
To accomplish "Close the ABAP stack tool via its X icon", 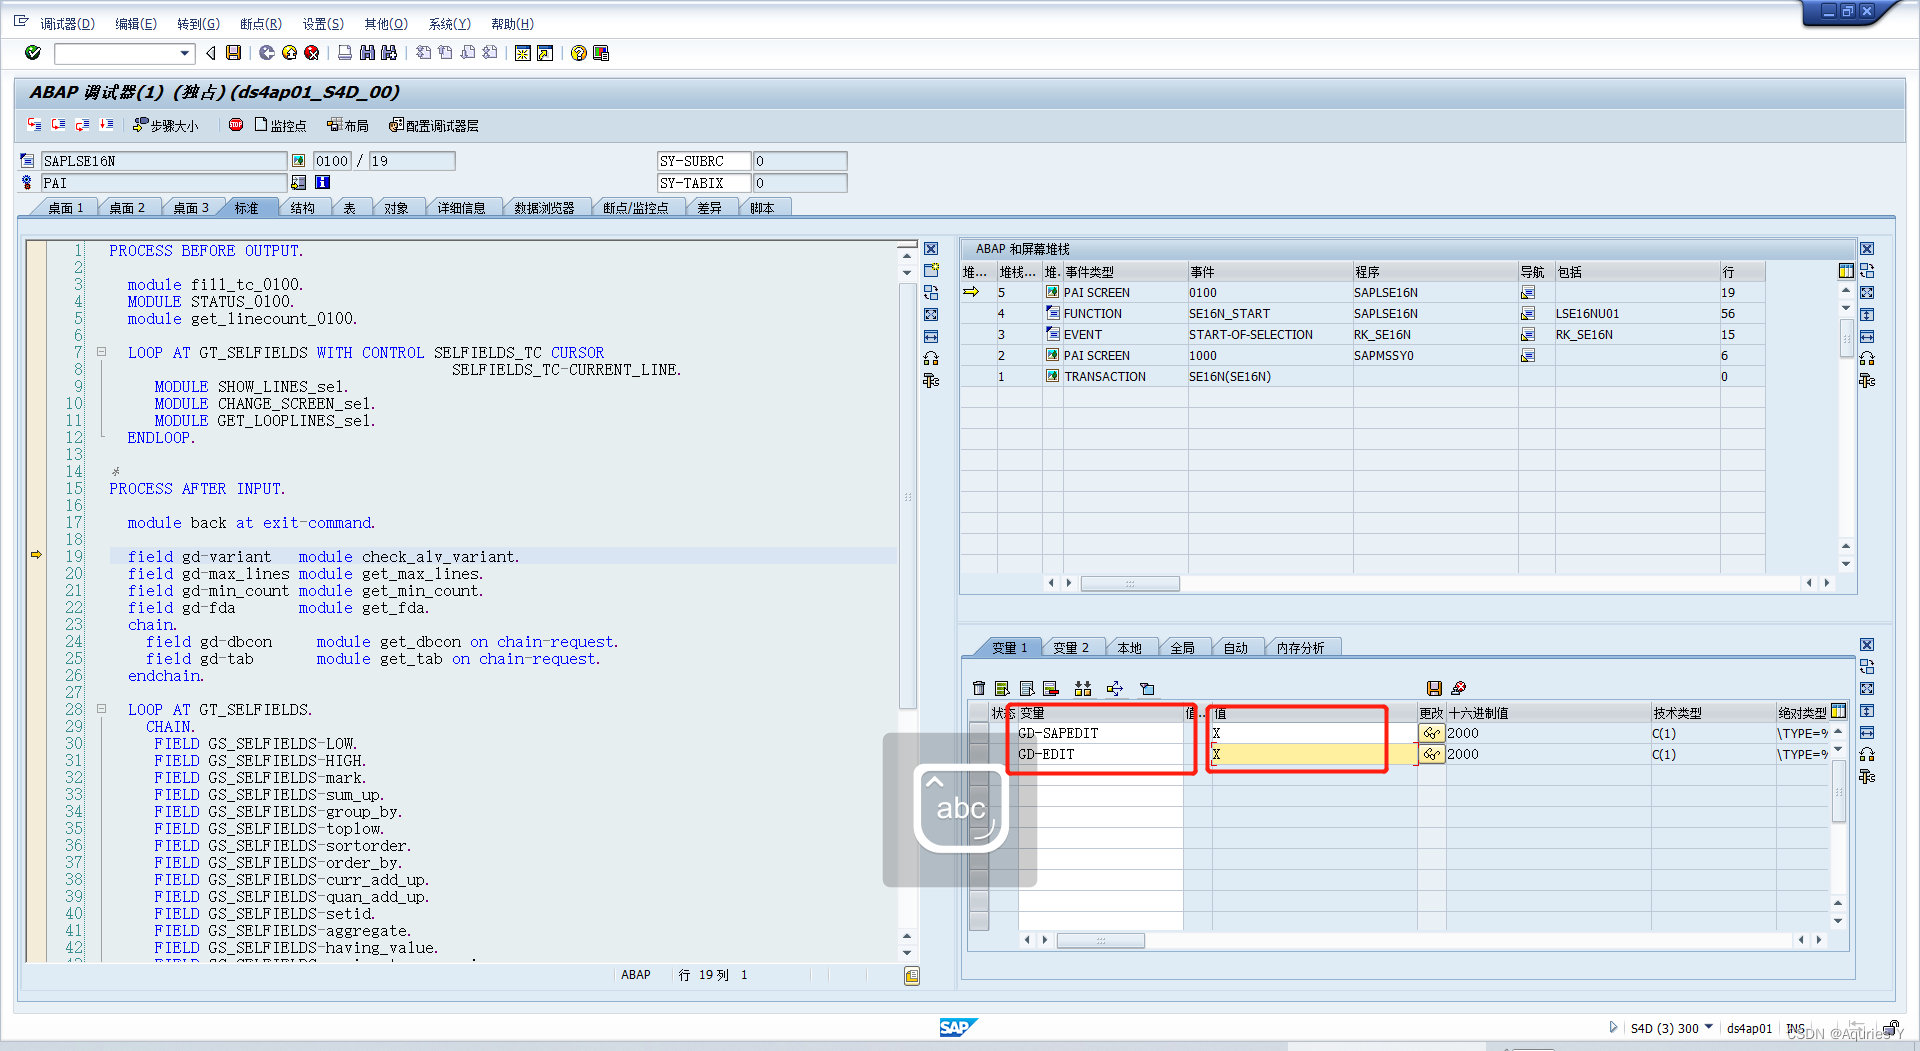I will (x=1867, y=249).
